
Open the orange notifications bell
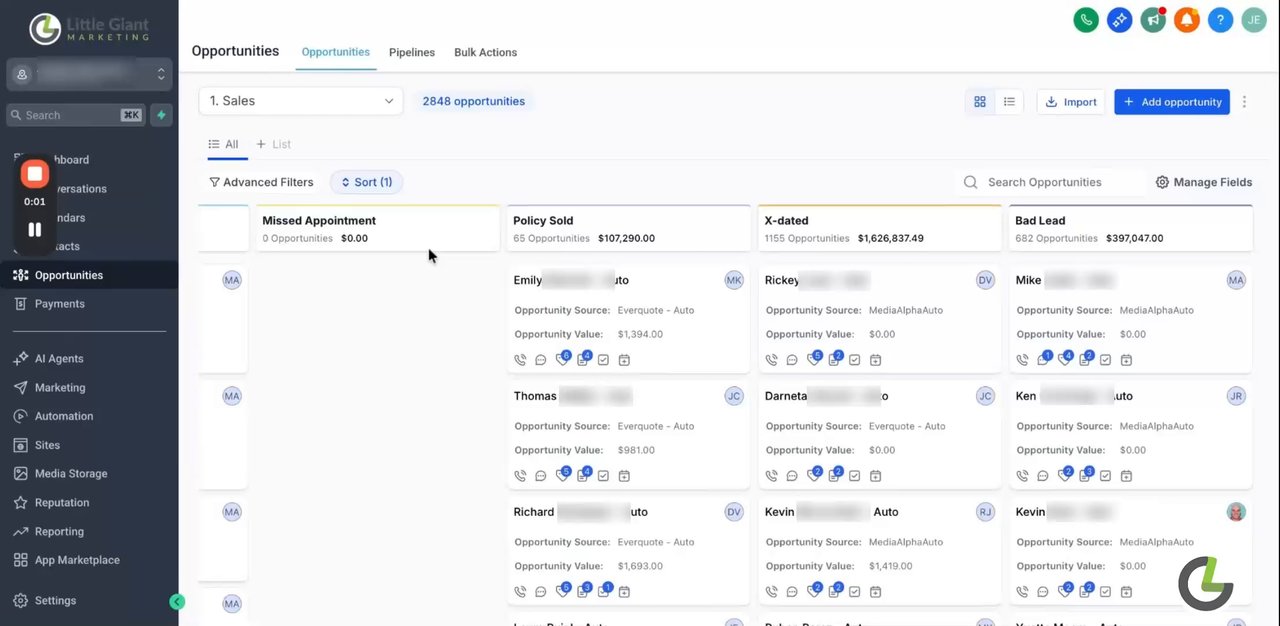click(1187, 20)
